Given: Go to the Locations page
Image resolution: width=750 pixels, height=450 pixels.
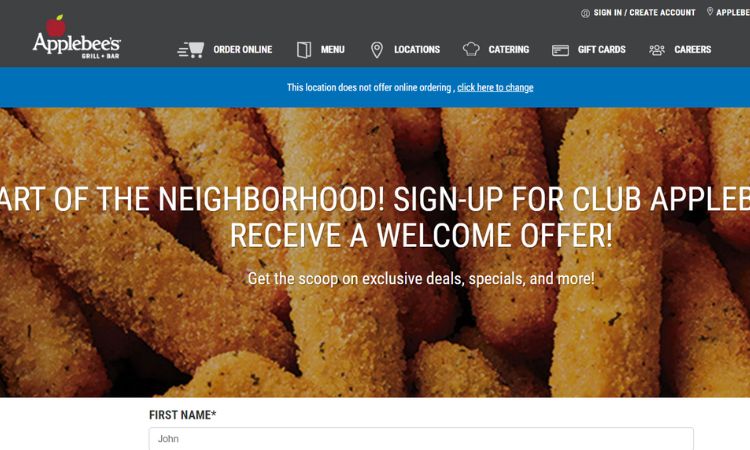Looking at the screenshot, I should [417, 49].
